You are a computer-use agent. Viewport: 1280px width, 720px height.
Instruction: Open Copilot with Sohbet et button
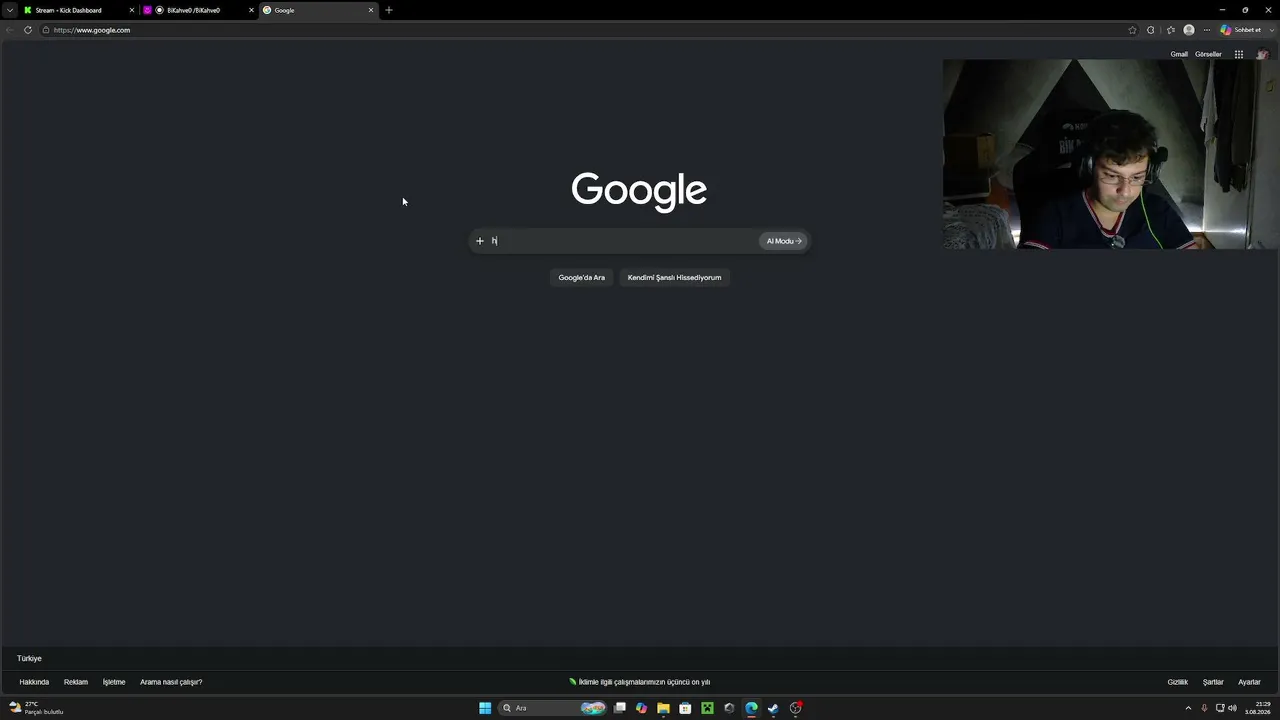[x=1241, y=30]
